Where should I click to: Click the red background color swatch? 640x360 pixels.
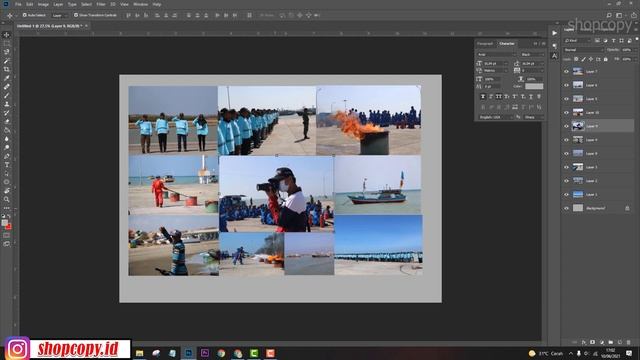tap(9, 227)
